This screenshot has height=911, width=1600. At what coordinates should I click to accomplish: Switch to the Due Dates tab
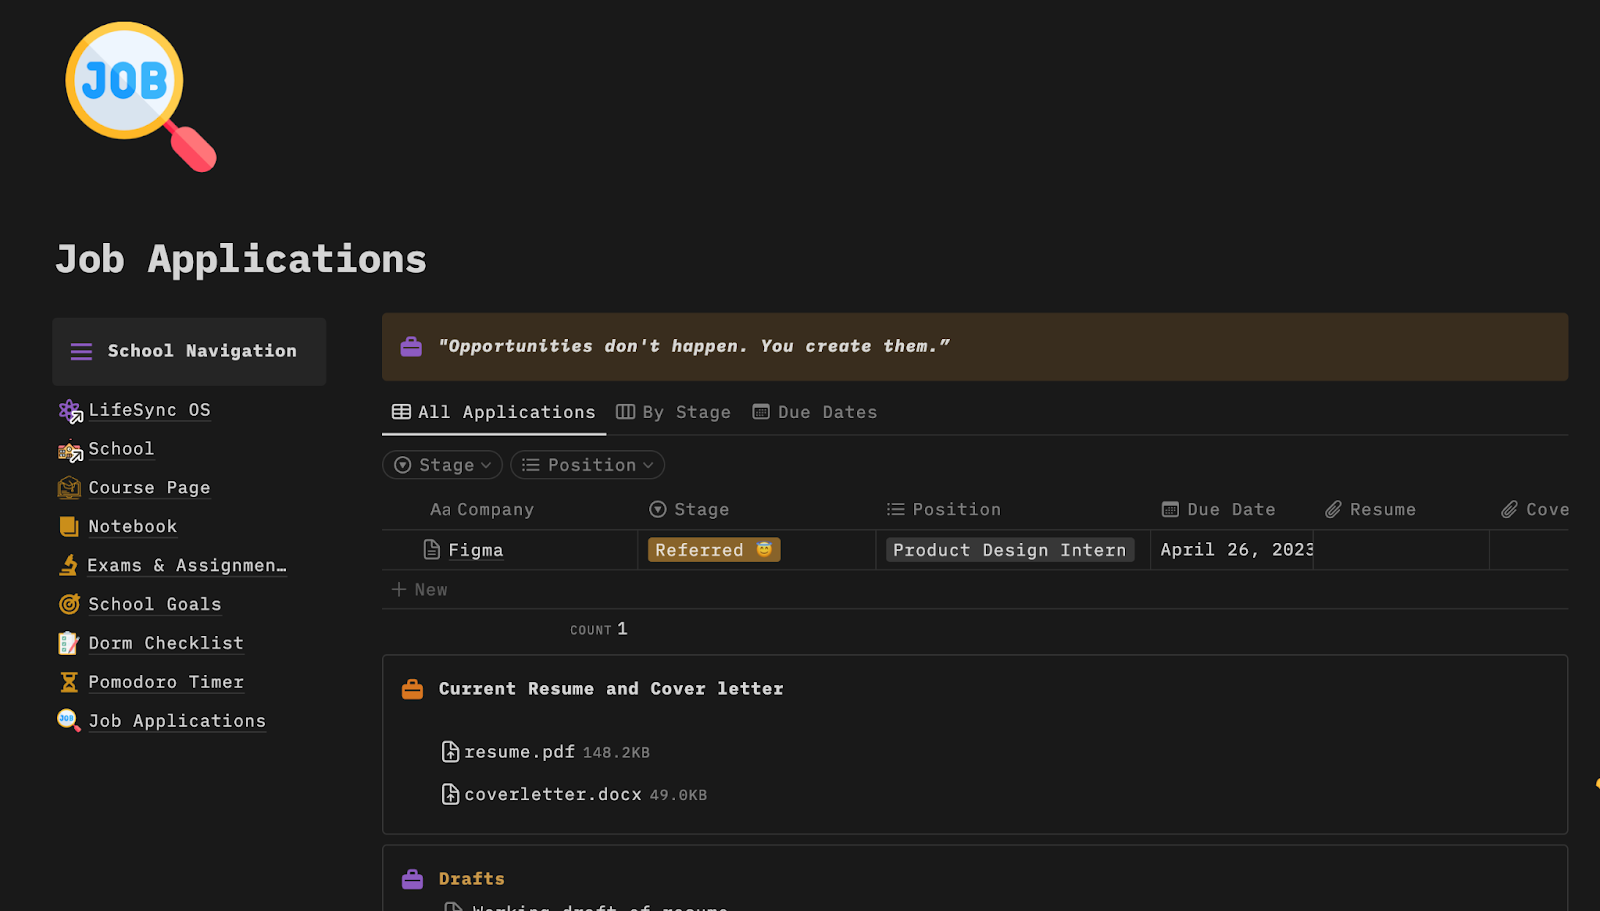(x=814, y=412)
